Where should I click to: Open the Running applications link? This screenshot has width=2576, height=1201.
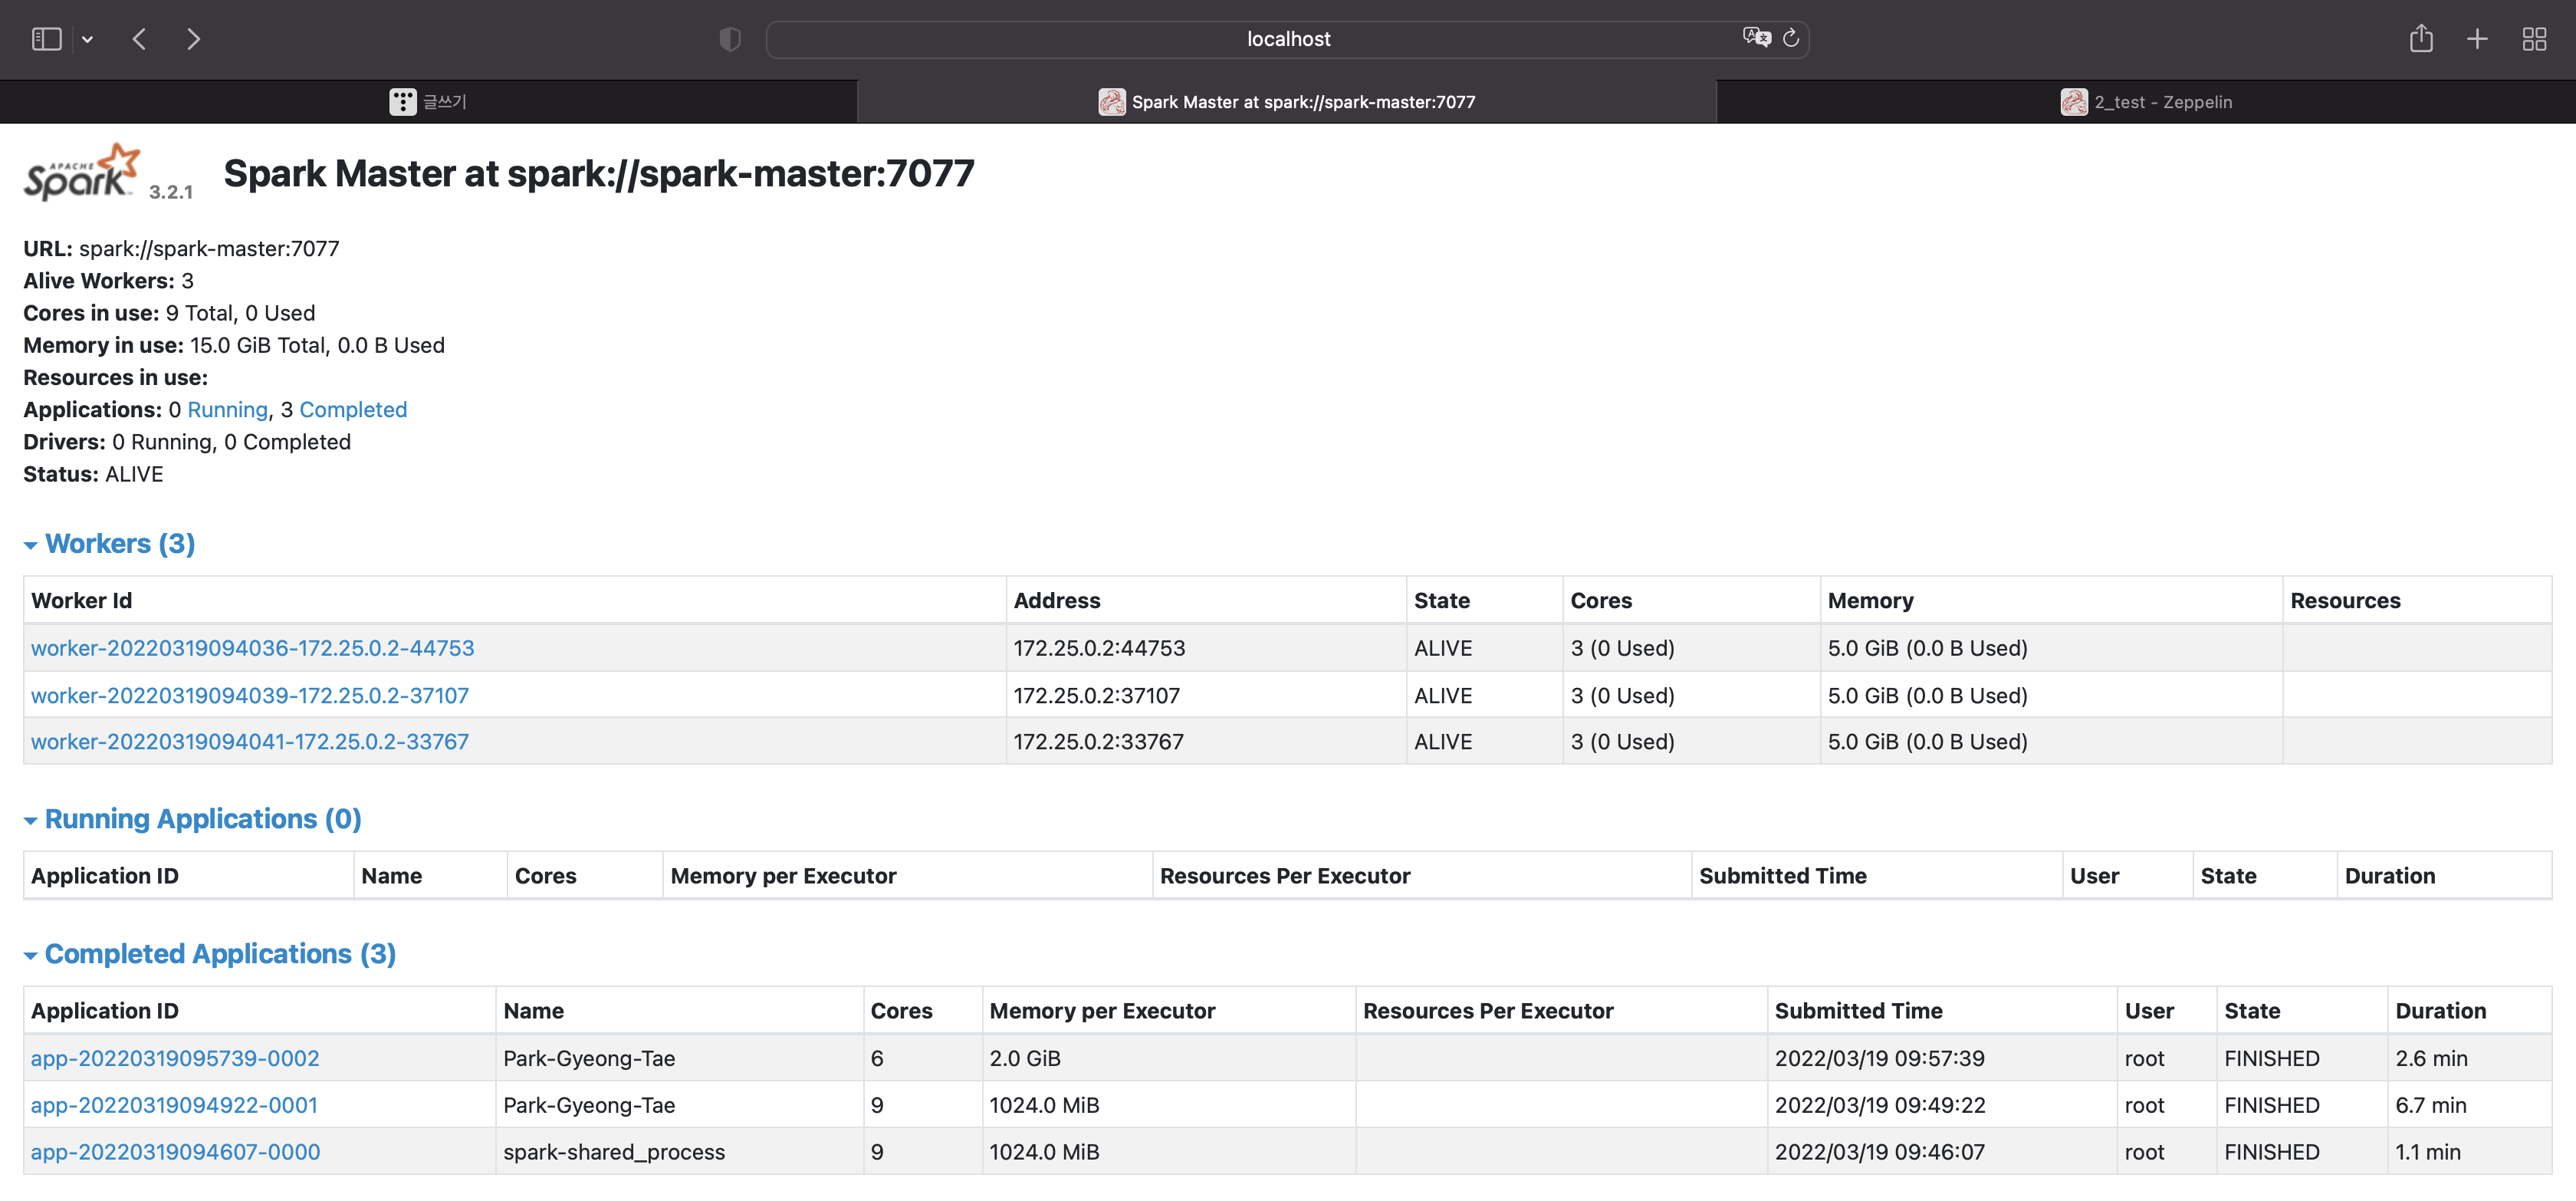tap(227, 409)
